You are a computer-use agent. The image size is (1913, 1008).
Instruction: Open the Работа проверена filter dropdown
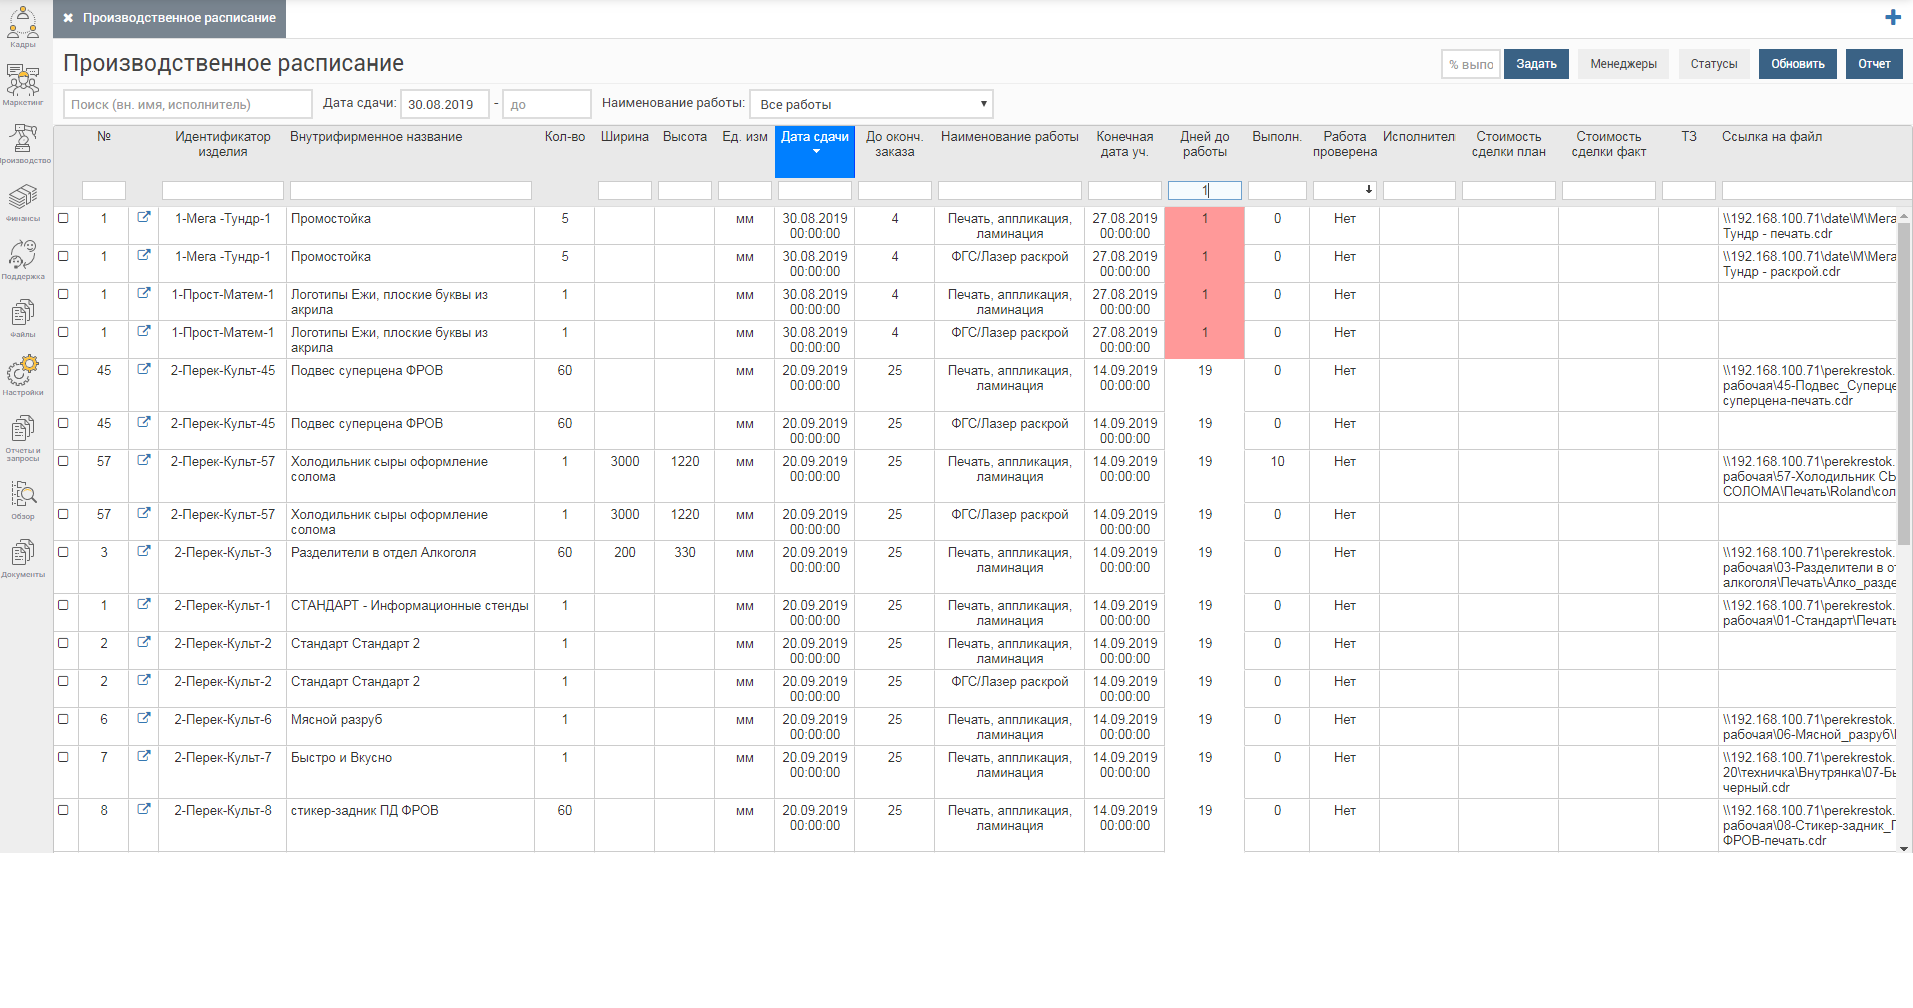point(1344,190)
